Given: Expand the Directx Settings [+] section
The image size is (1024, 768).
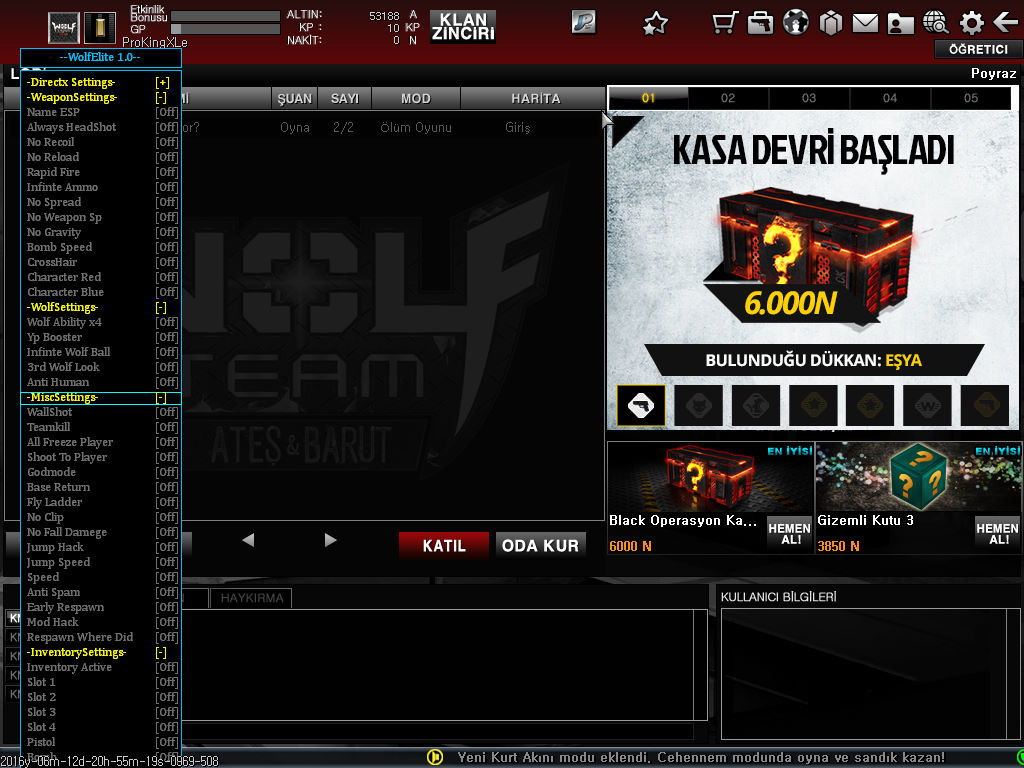Looking at the screenshot, I should tap(162, 82).
